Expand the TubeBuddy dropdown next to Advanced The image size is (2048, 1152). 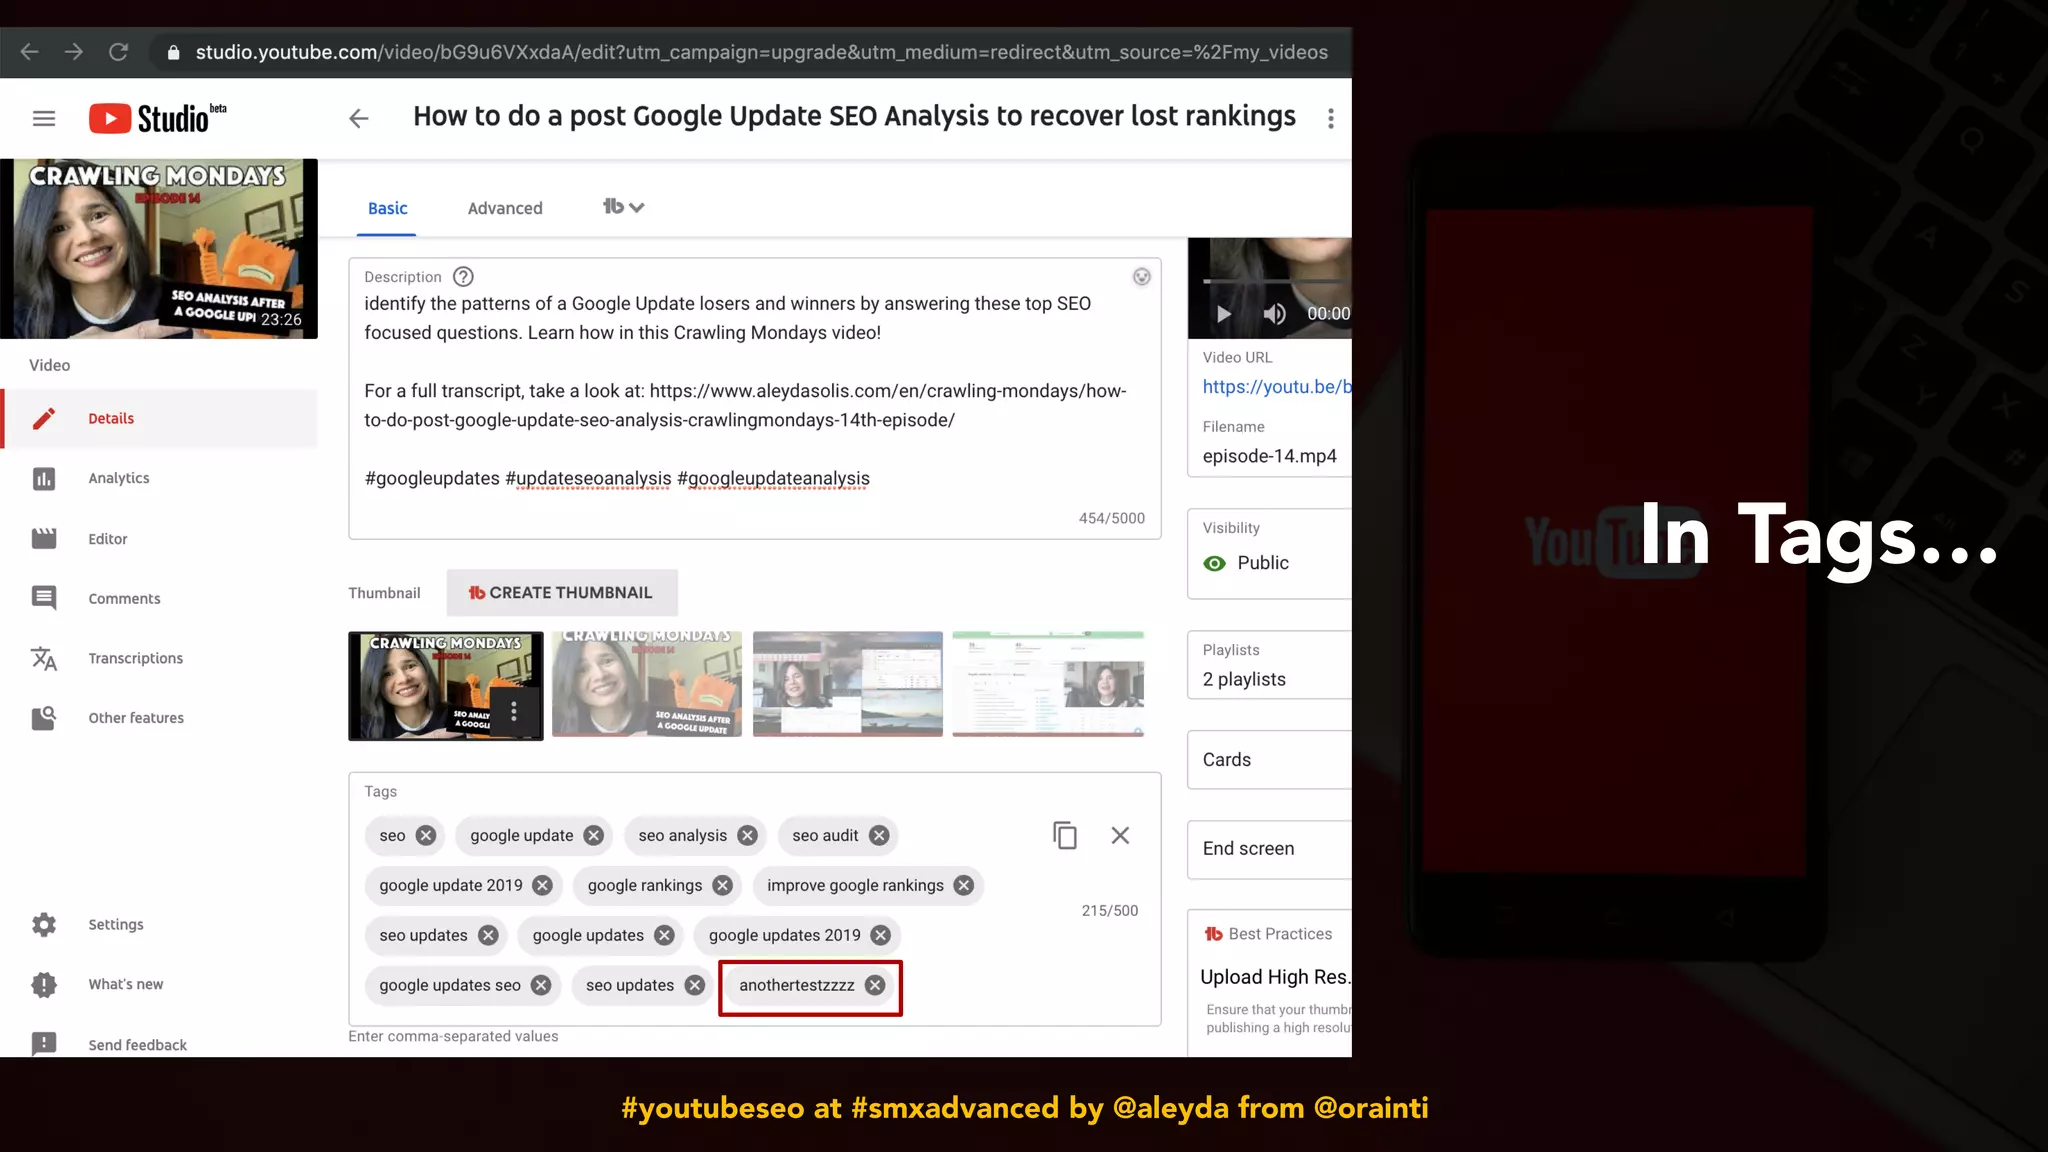point(623,207)
